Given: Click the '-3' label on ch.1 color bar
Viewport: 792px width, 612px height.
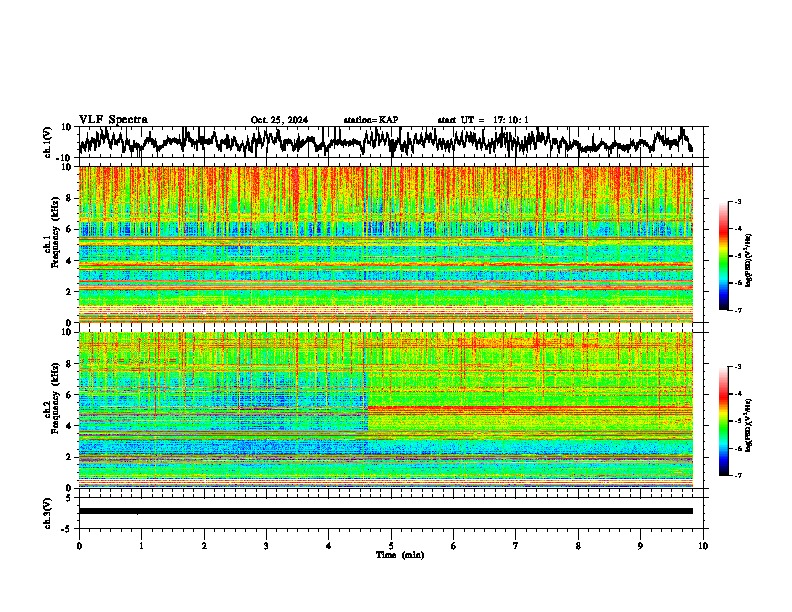Looking at the screenshot, I should [738, 201].
